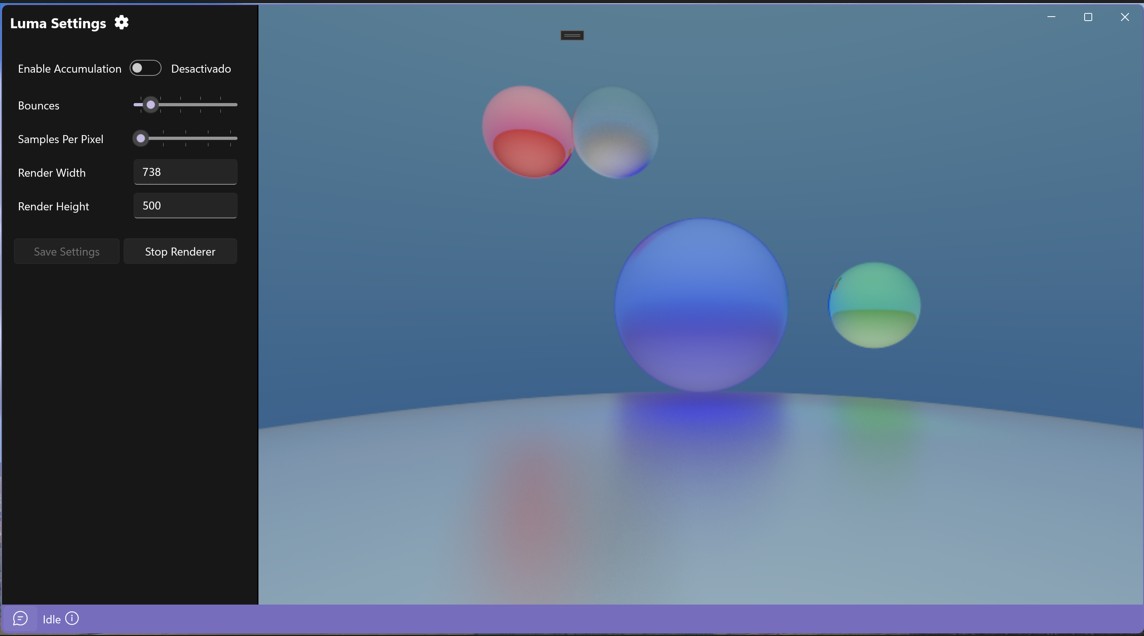This screenshot has height=636, width=1144.
Task: Click the Samples Per Pixel slider handle
Action: [141, 138]
